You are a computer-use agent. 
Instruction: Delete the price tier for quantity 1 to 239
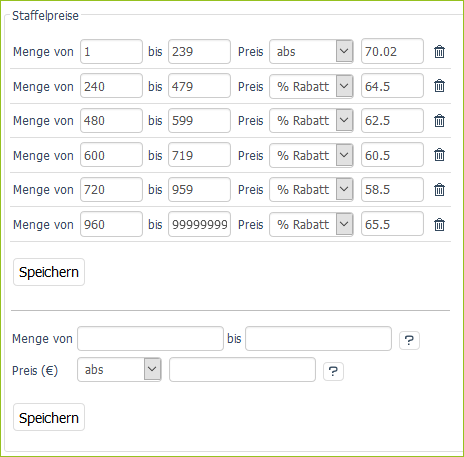439,52
